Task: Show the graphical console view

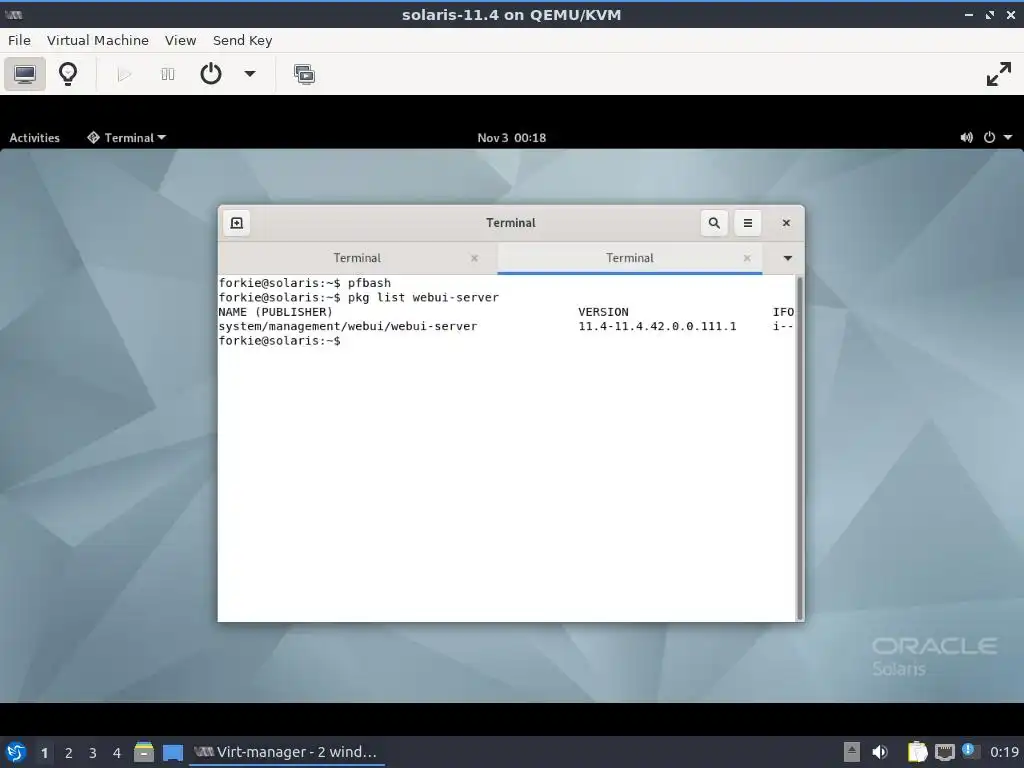Action: [25, 74]
